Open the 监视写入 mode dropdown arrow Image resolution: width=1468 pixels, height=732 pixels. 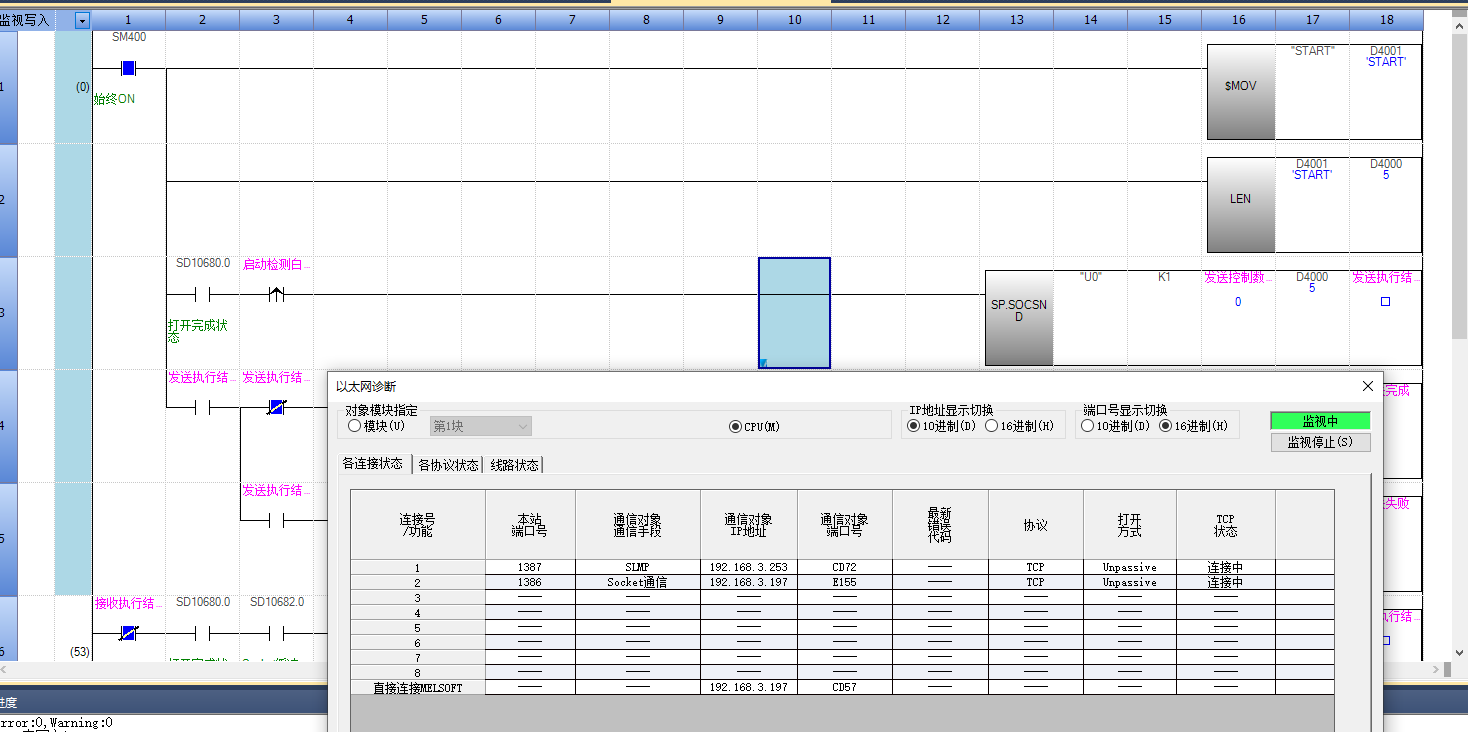(x=82, y=20)
